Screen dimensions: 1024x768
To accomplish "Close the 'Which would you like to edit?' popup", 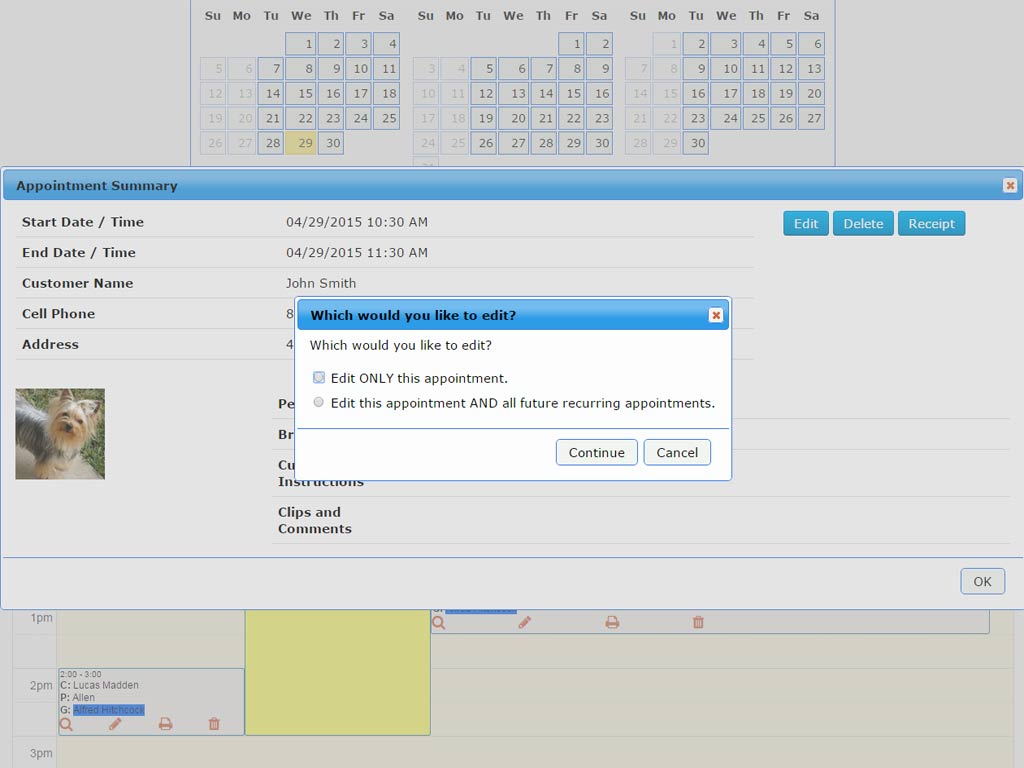I will point(716,315).
